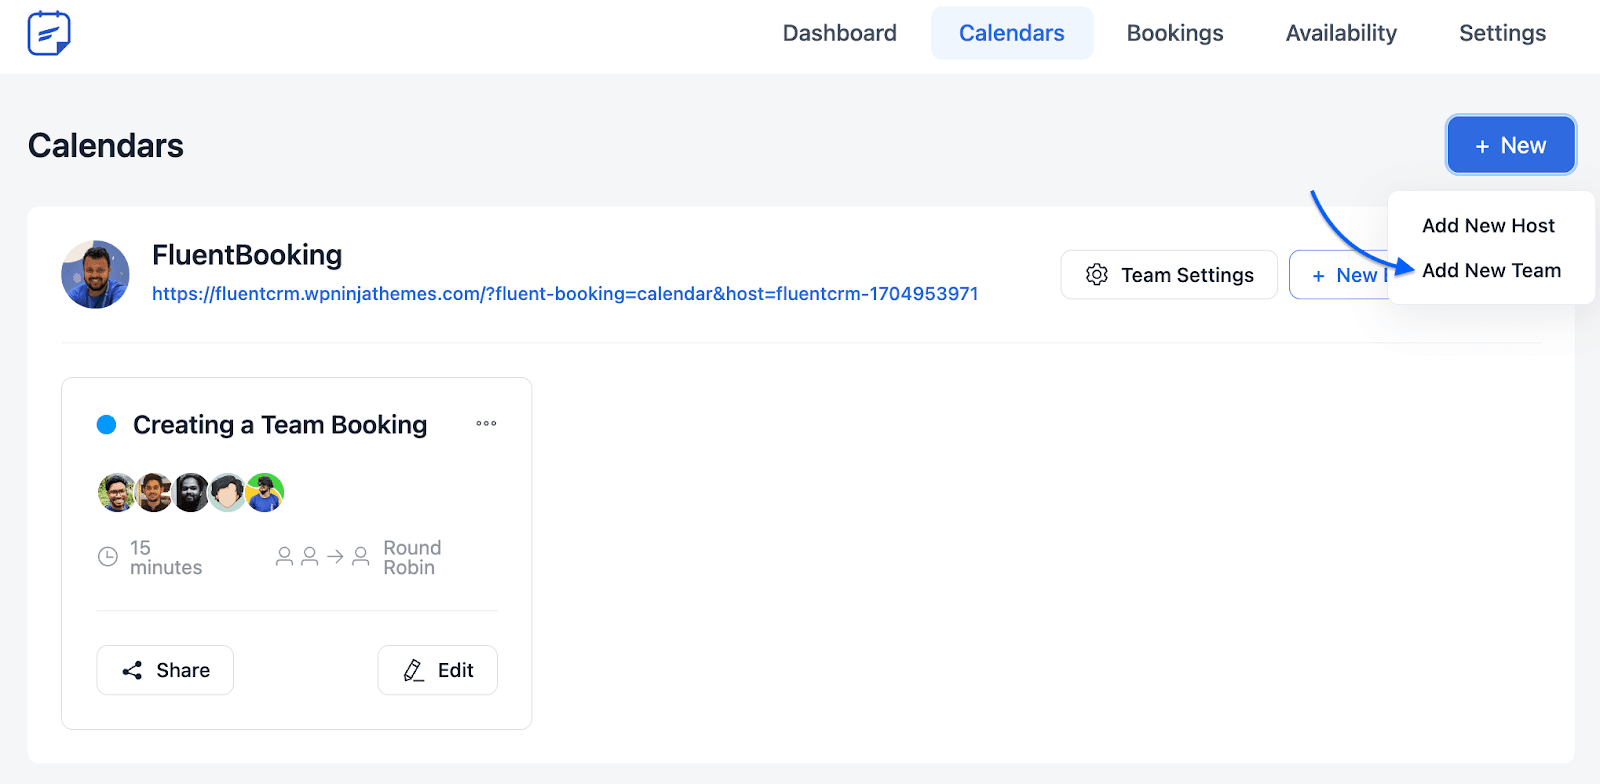
Task: Choose Add New Team option
Action: 1491,271
